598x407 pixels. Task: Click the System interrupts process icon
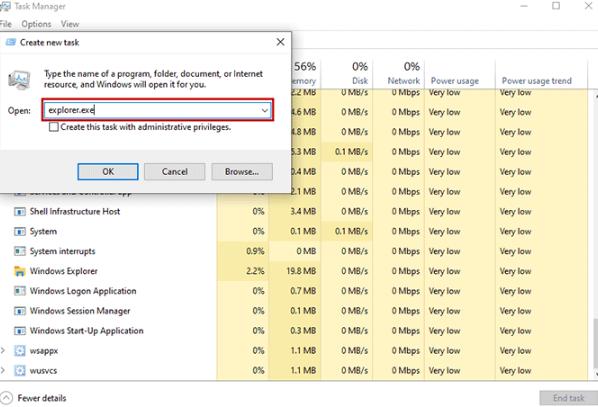19,251
